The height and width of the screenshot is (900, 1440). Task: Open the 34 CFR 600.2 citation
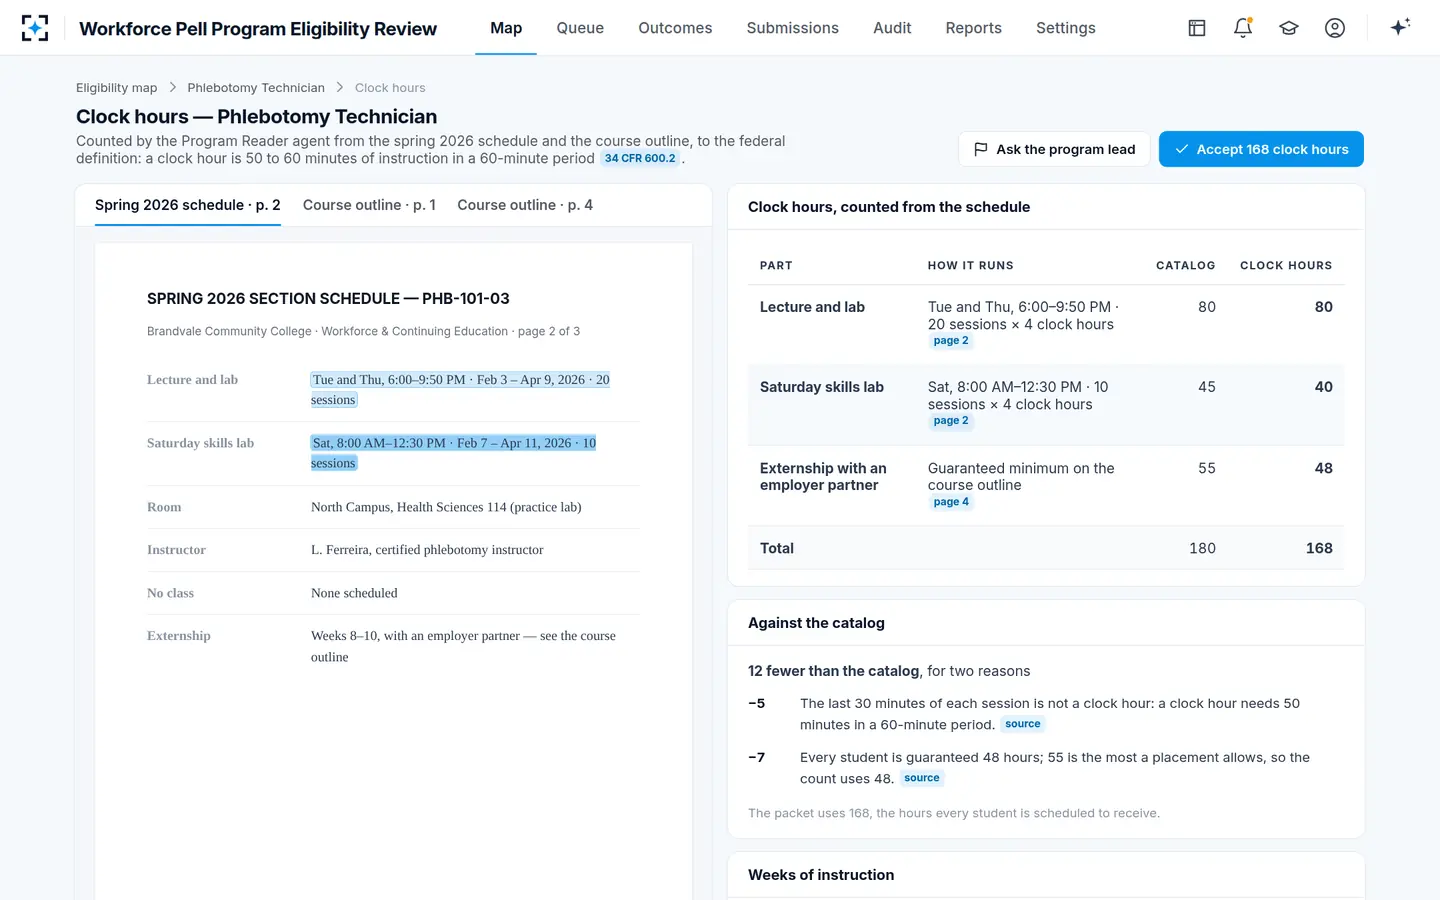[640, 158]
